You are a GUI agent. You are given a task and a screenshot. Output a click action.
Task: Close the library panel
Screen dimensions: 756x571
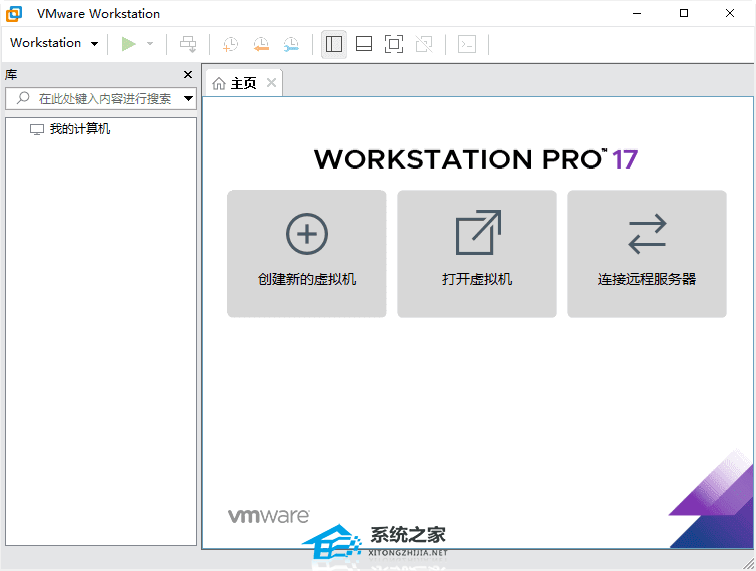[188, 75]
